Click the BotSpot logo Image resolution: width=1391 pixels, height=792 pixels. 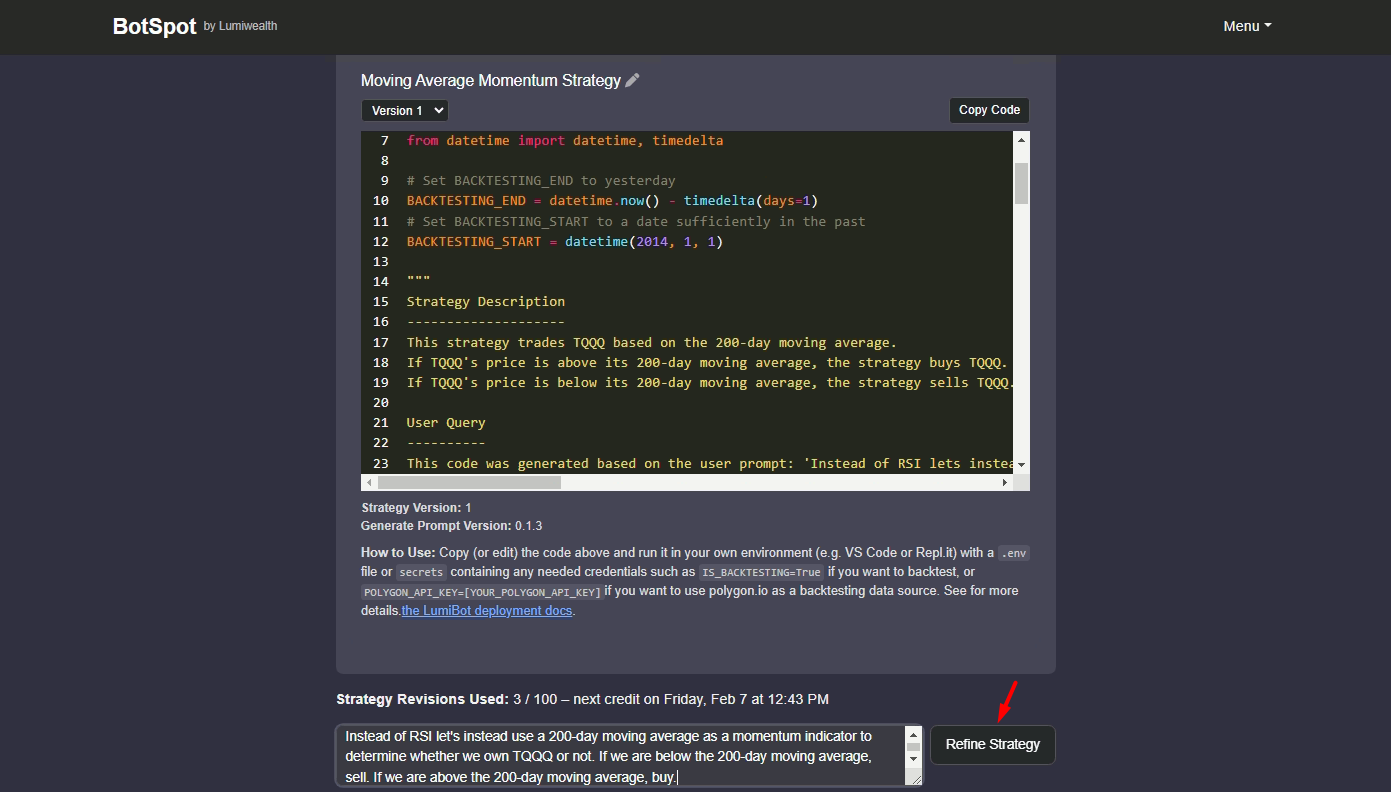tap(154, 27)
